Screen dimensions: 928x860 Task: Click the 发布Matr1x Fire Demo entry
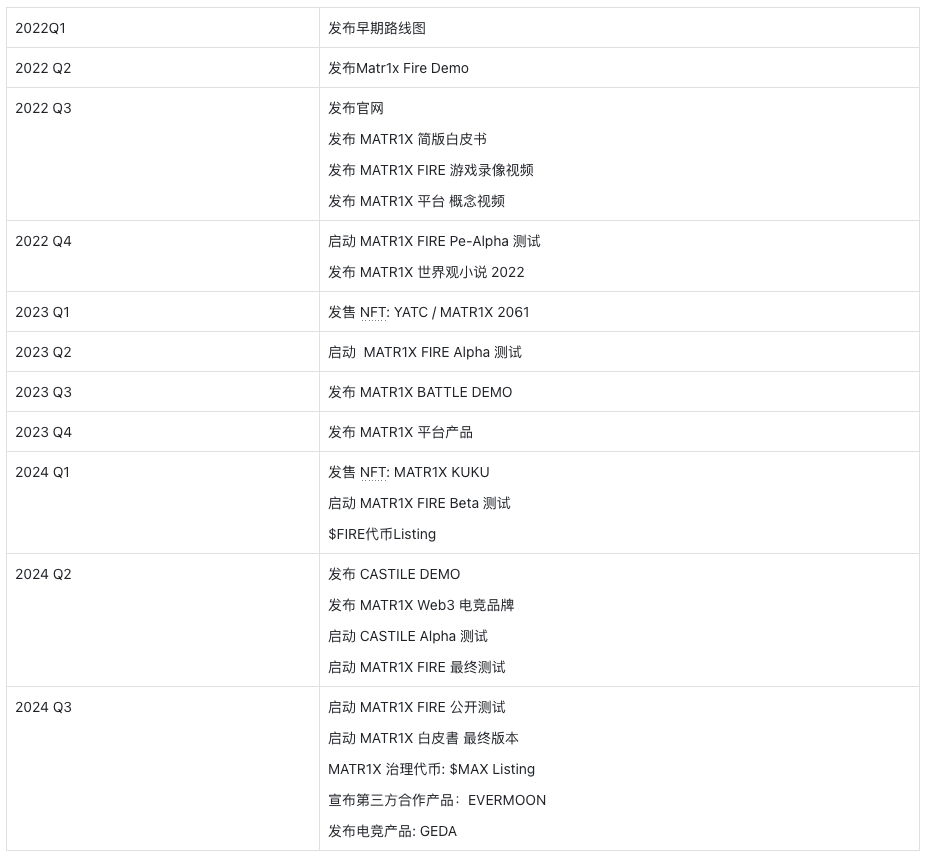[398, 68]
